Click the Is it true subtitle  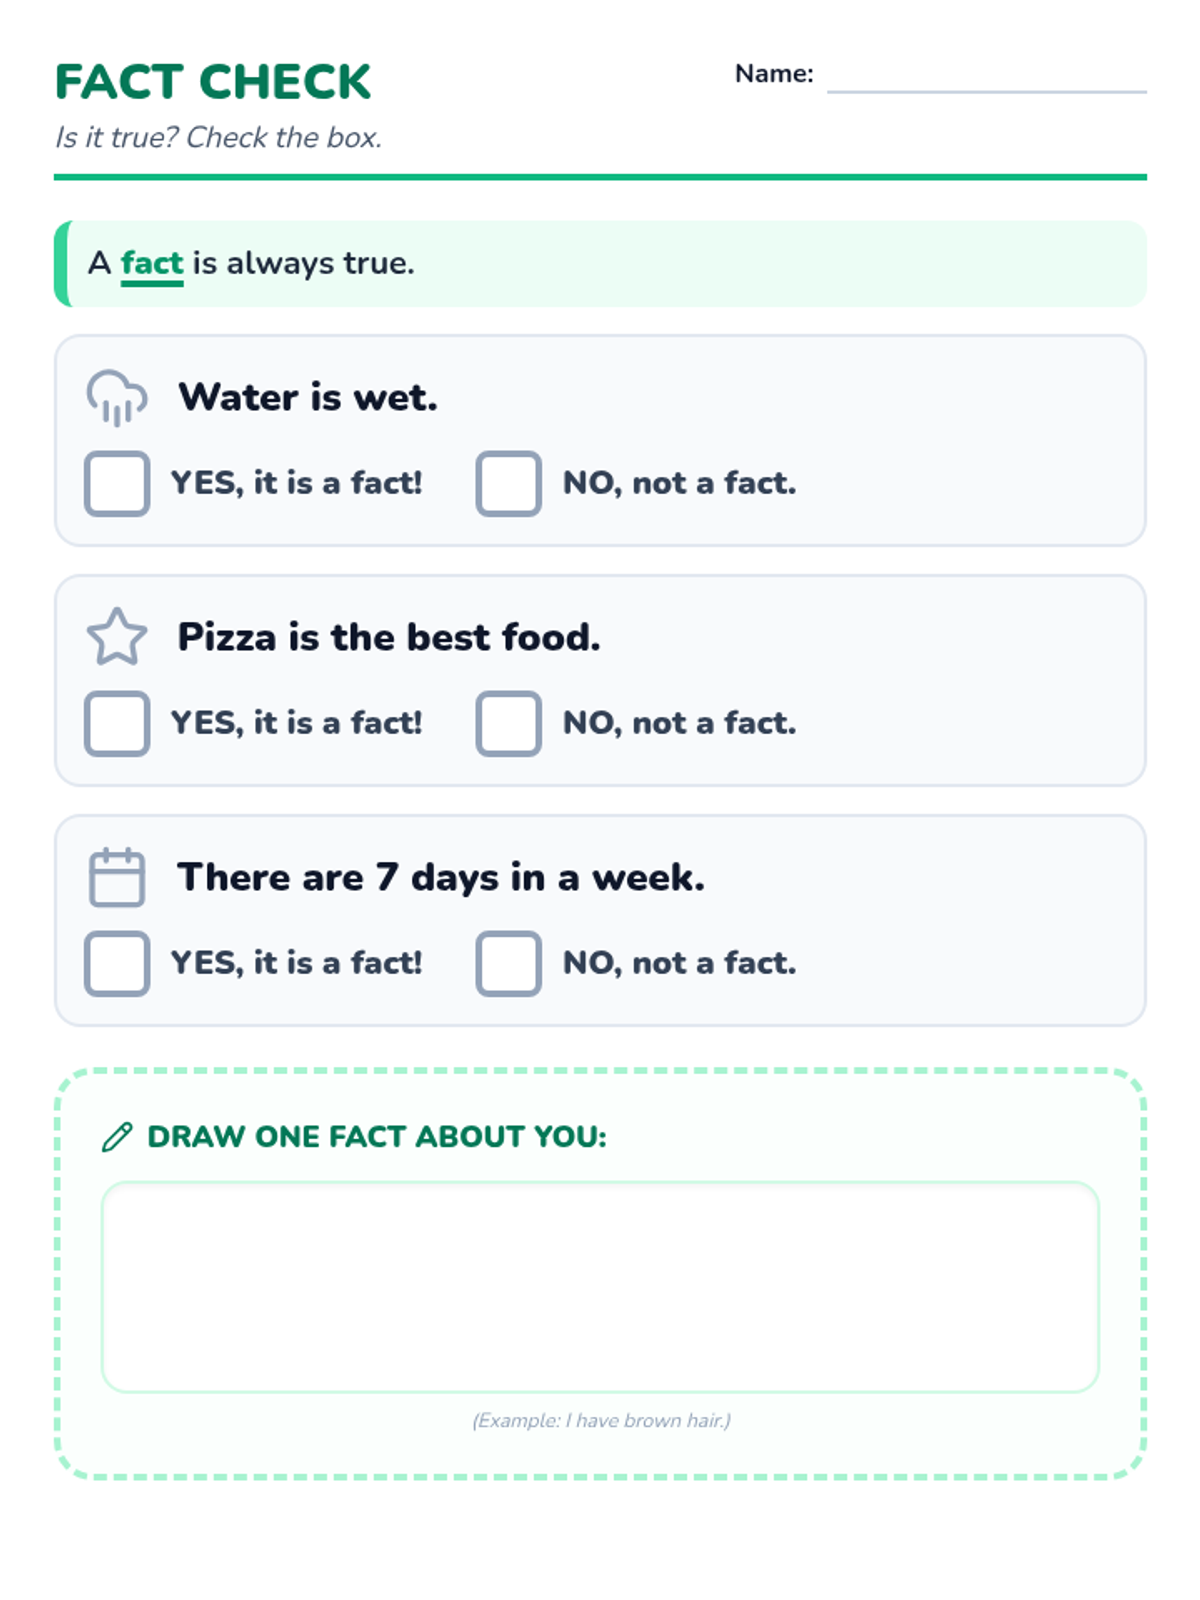pyautogui.click(x=218, y=137)
